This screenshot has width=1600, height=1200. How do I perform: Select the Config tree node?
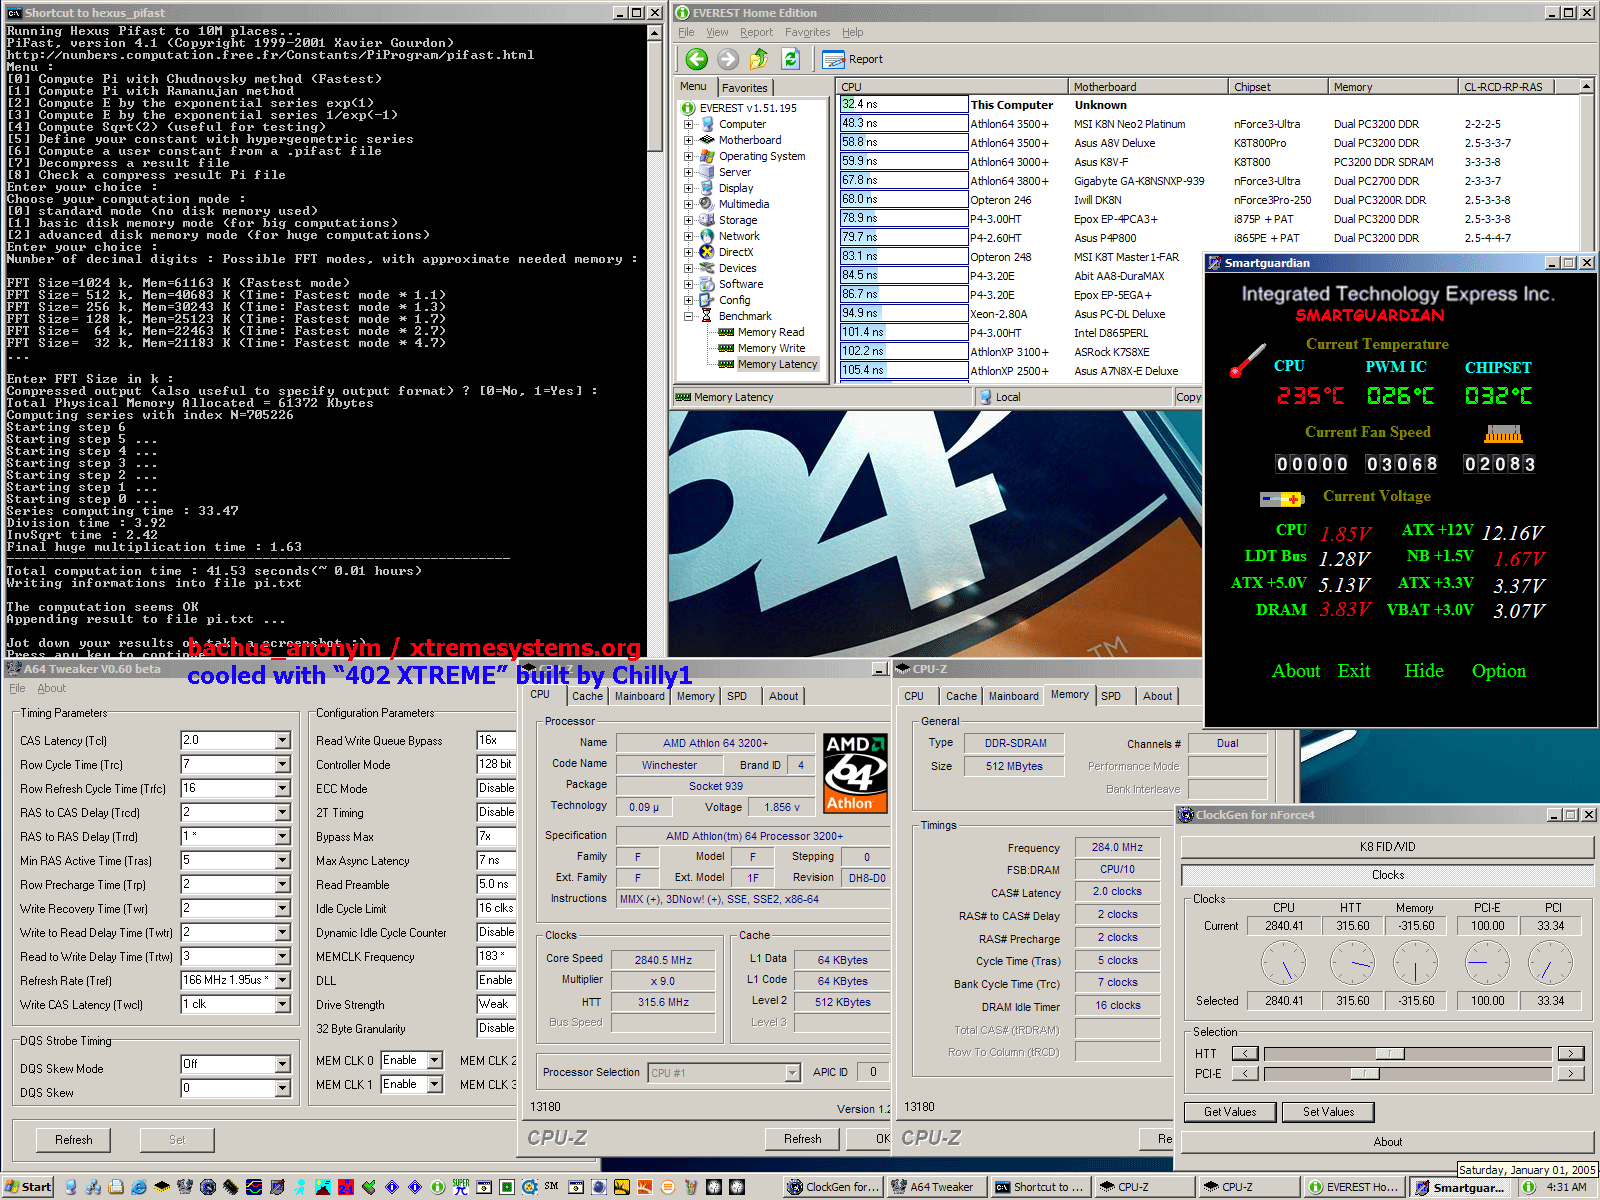(x=734, y=300)
